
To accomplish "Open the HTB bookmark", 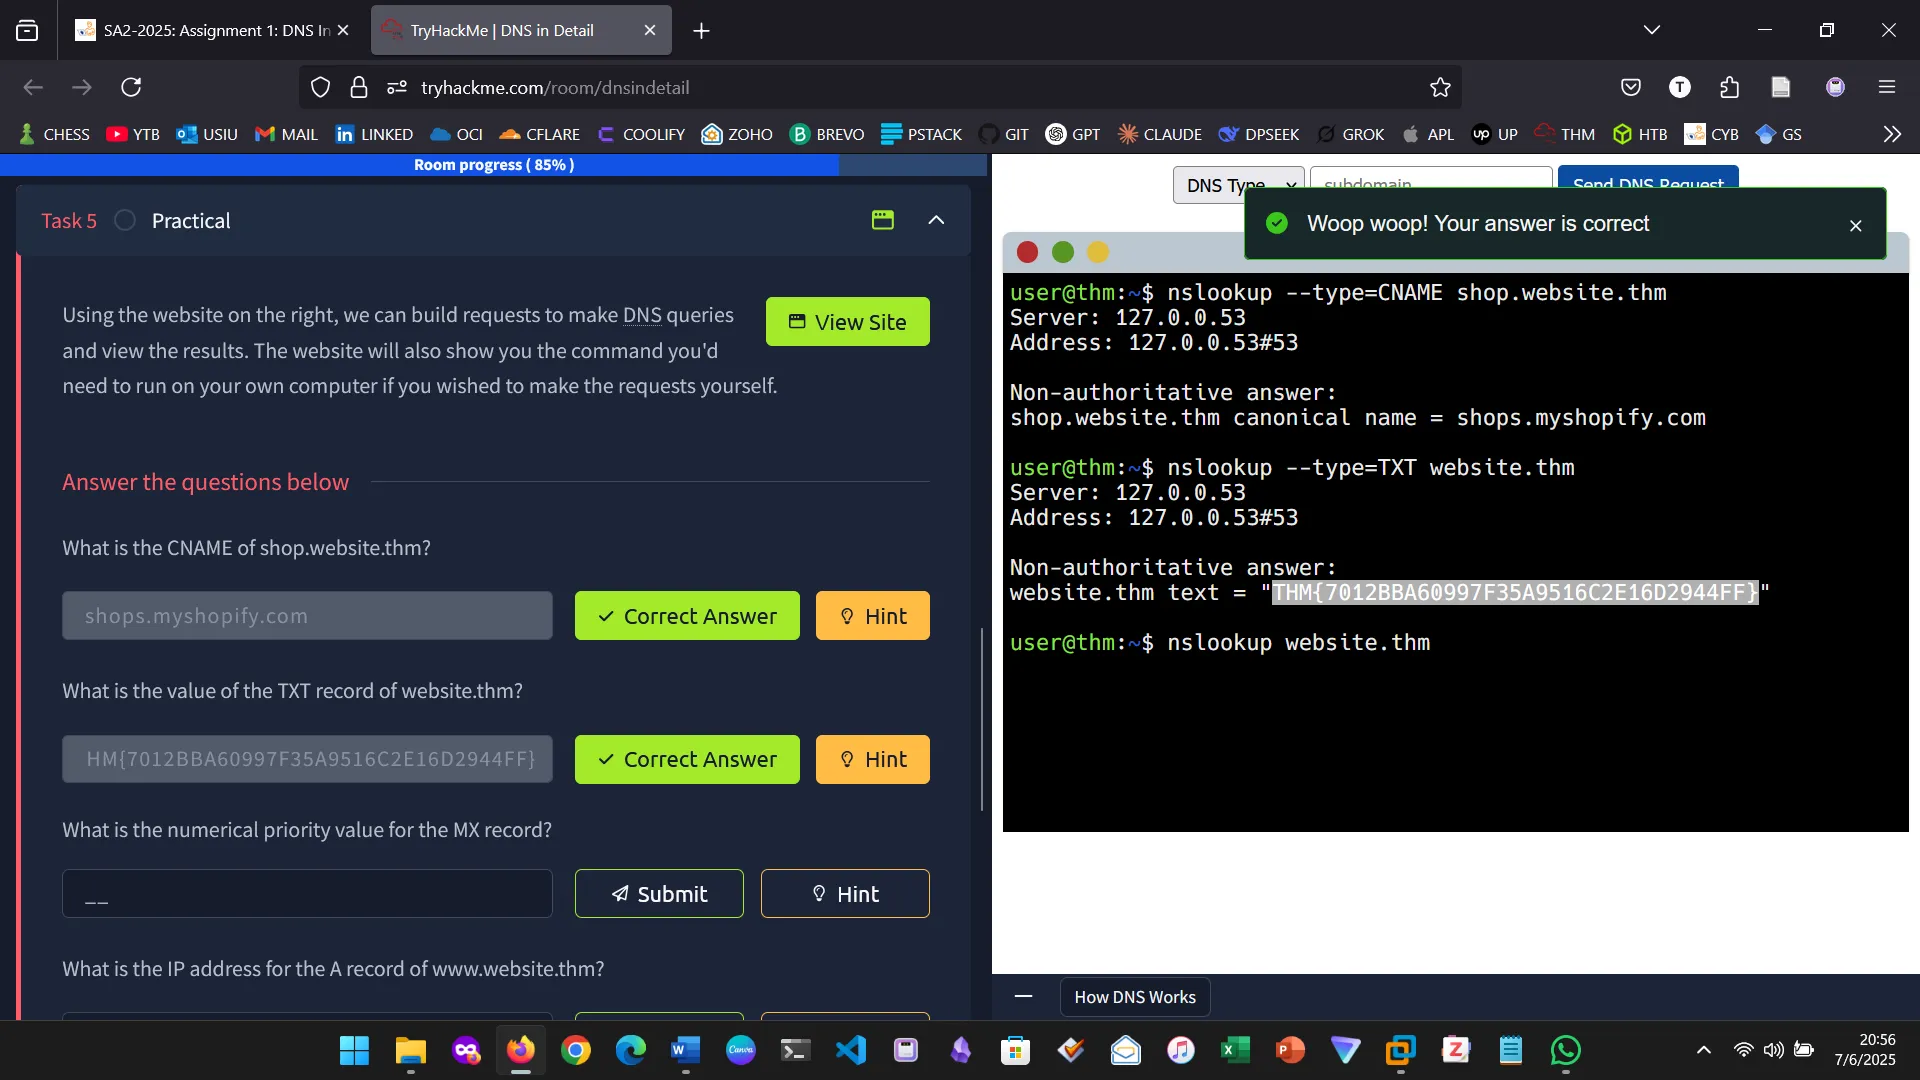I will coord(1640,133).
